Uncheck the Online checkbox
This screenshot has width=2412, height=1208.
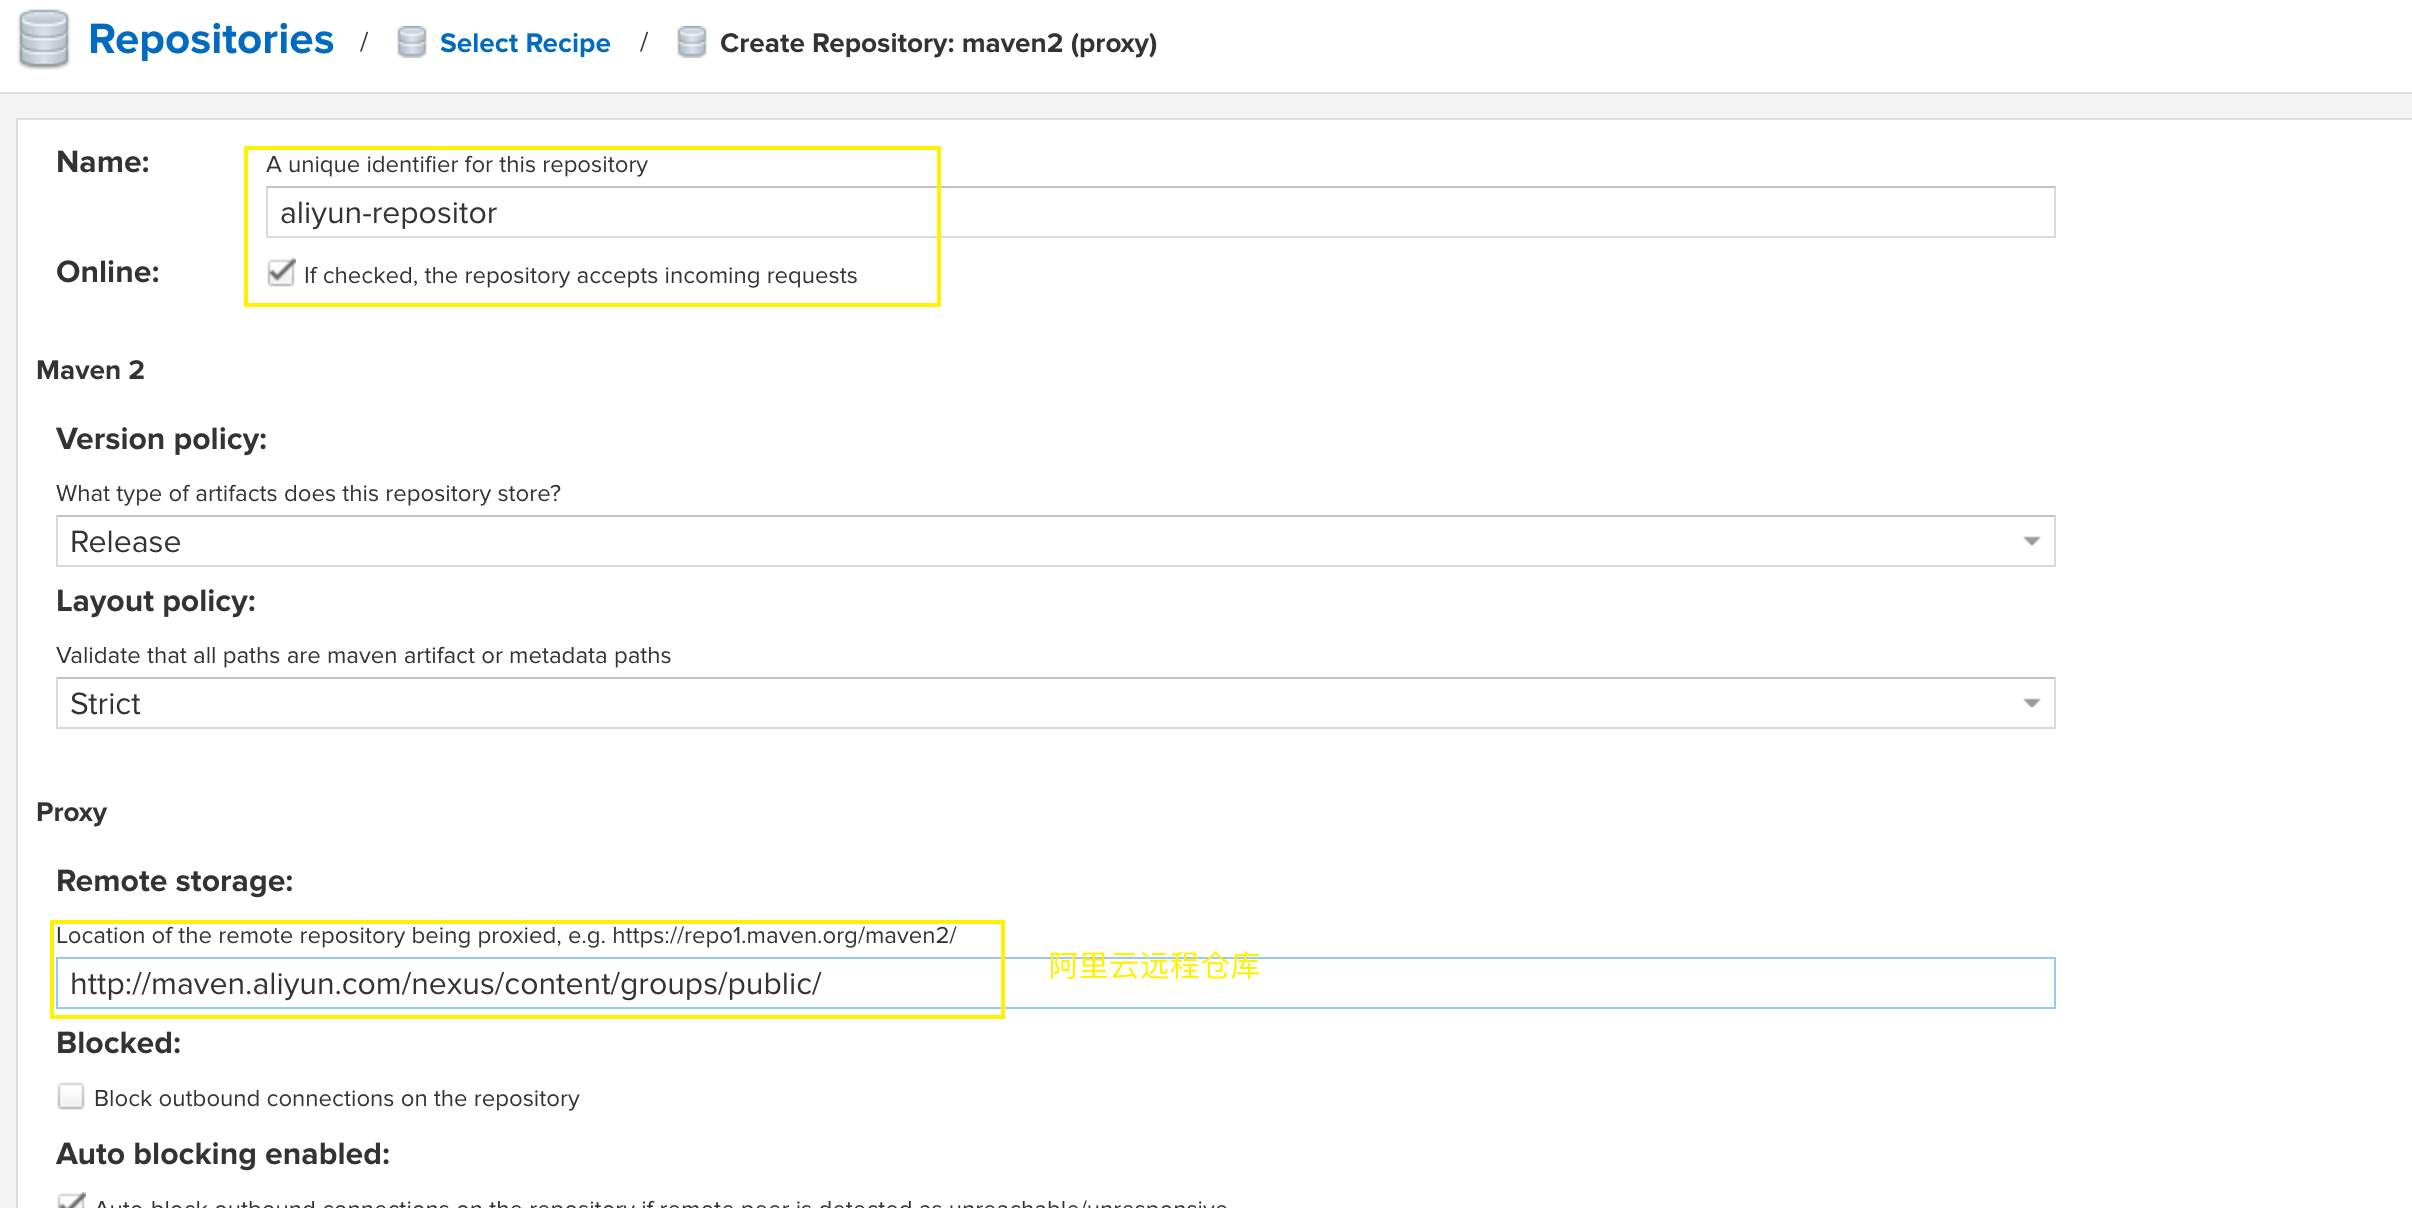click(x=281, y=273)
